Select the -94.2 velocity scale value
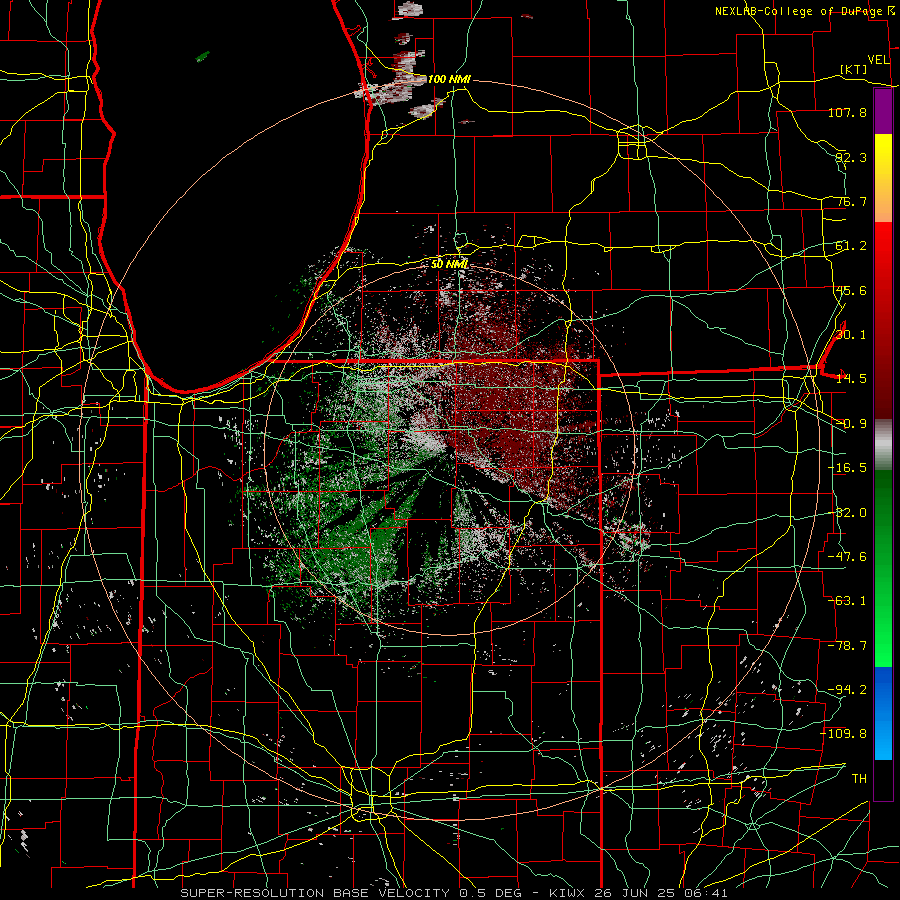 click(847, 690)
